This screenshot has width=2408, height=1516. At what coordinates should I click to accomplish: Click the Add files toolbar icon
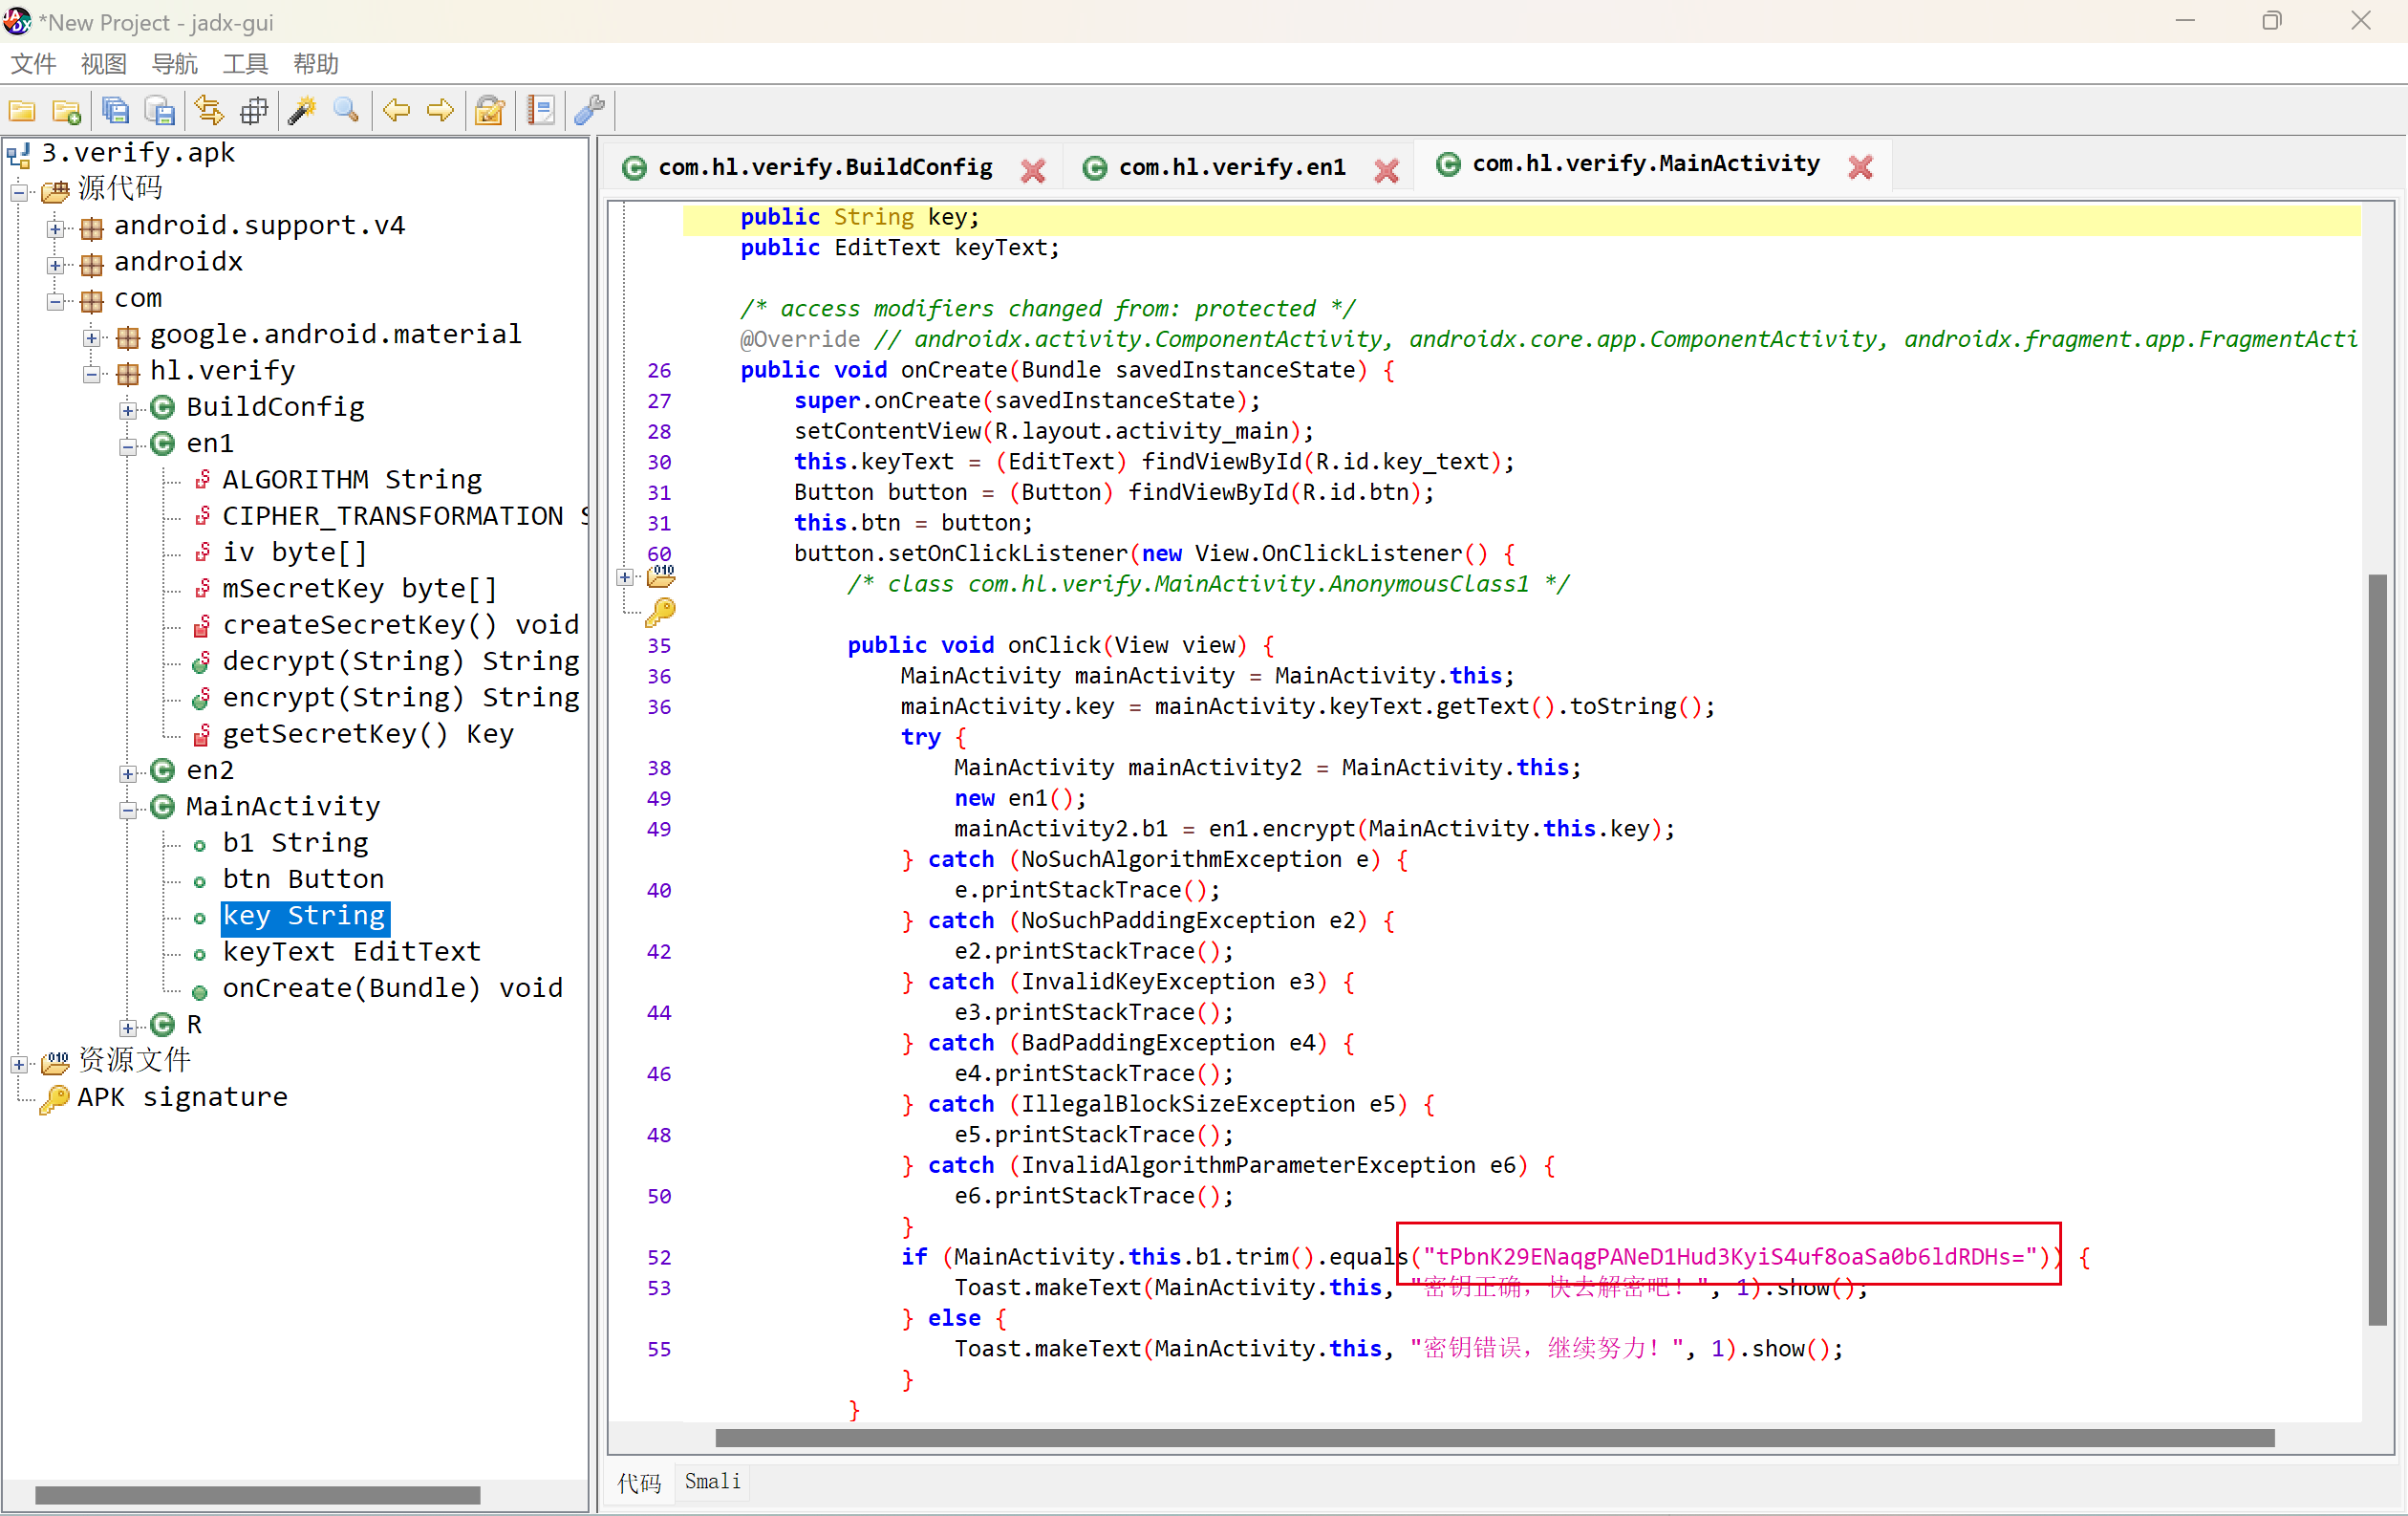[67, 110]
